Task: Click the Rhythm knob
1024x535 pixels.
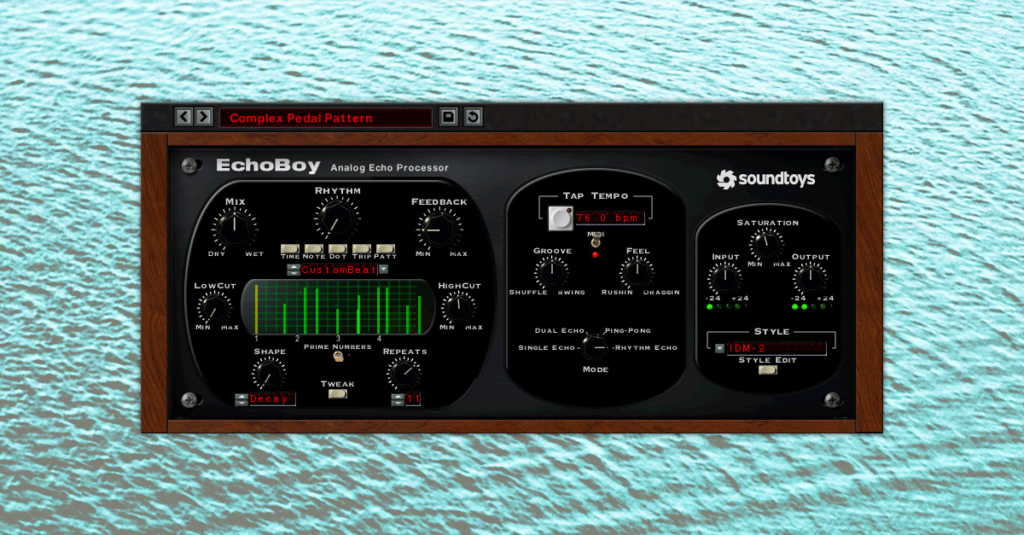Action: [336, 218]
